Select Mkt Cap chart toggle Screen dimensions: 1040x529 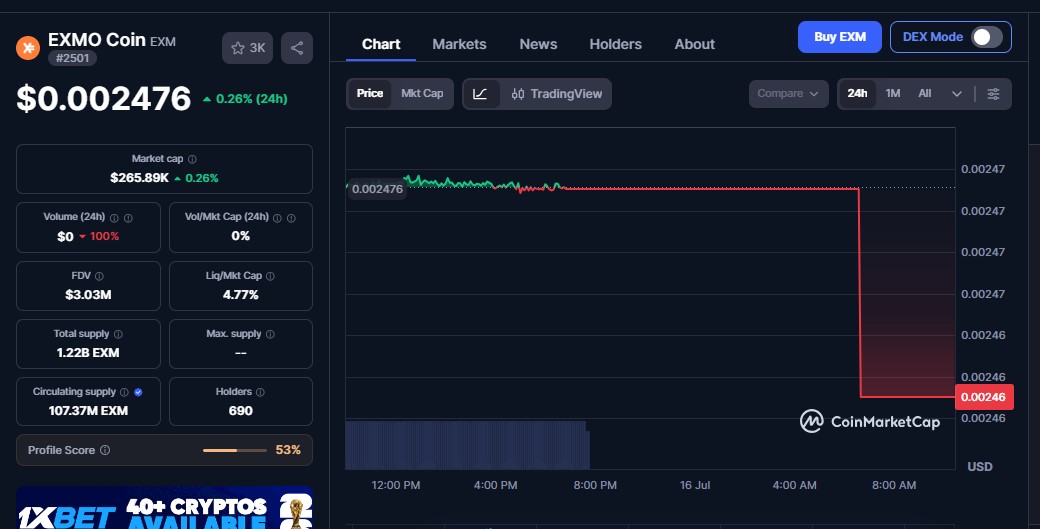422,93
